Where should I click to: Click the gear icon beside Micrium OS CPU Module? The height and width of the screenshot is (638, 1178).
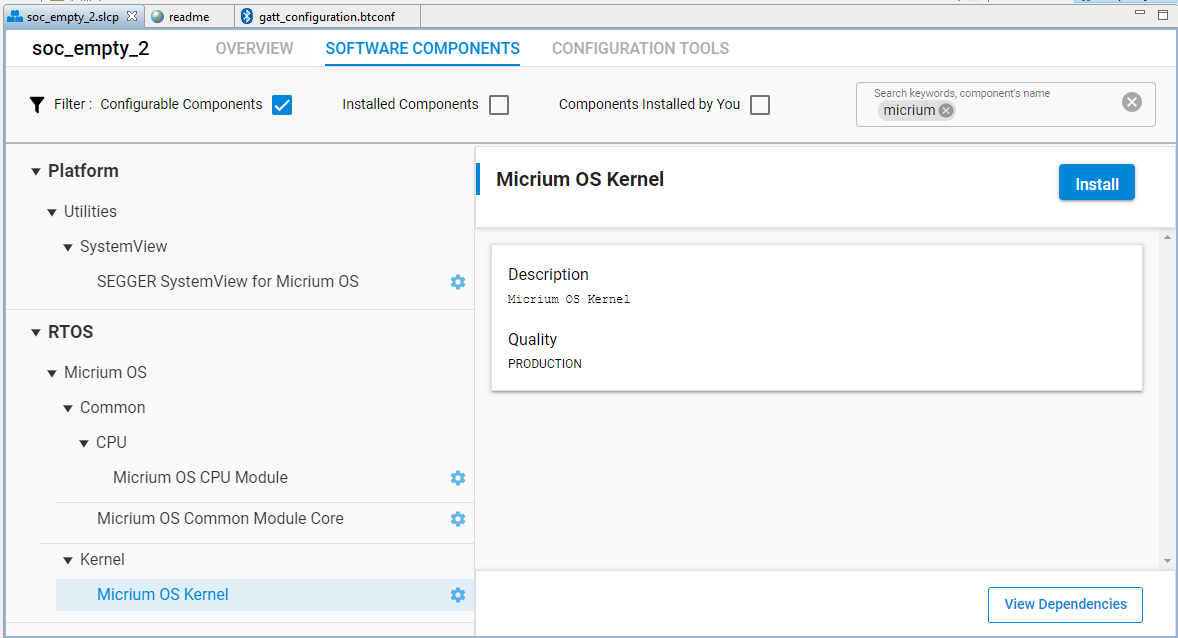tap(457, 478)
